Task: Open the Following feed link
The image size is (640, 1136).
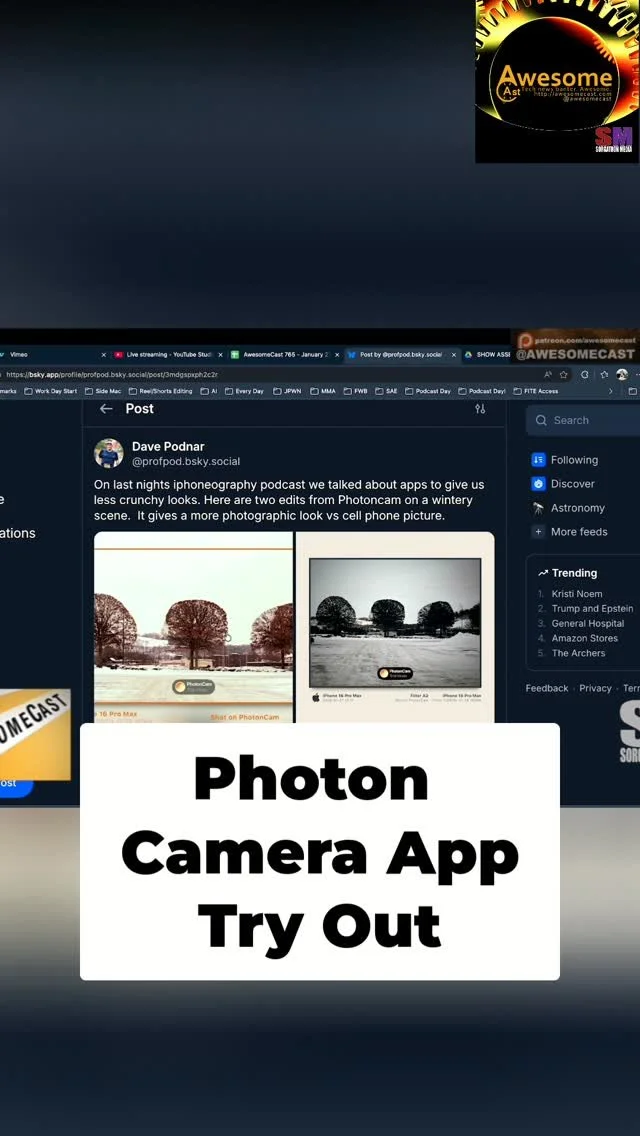Action: tap(574, 460)
